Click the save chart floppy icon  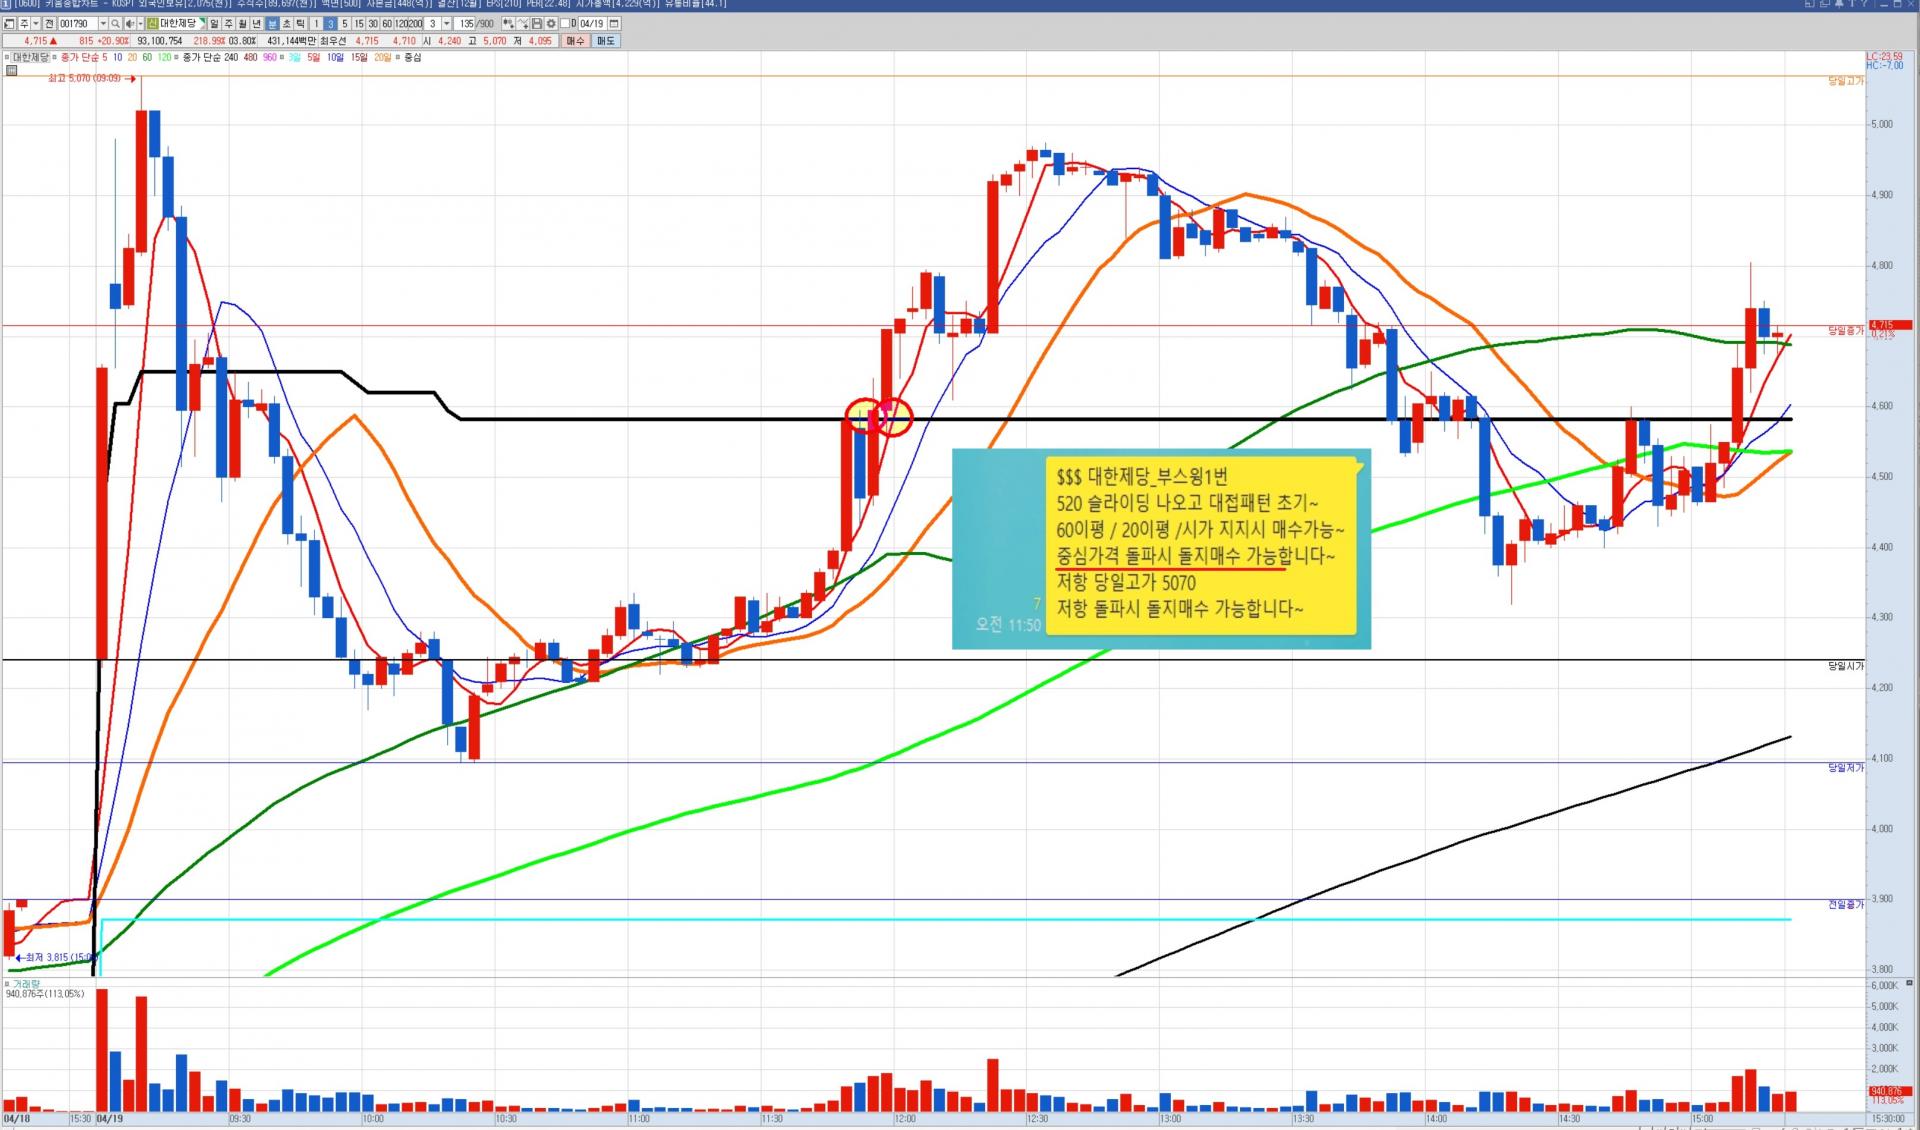coord(536,23)
